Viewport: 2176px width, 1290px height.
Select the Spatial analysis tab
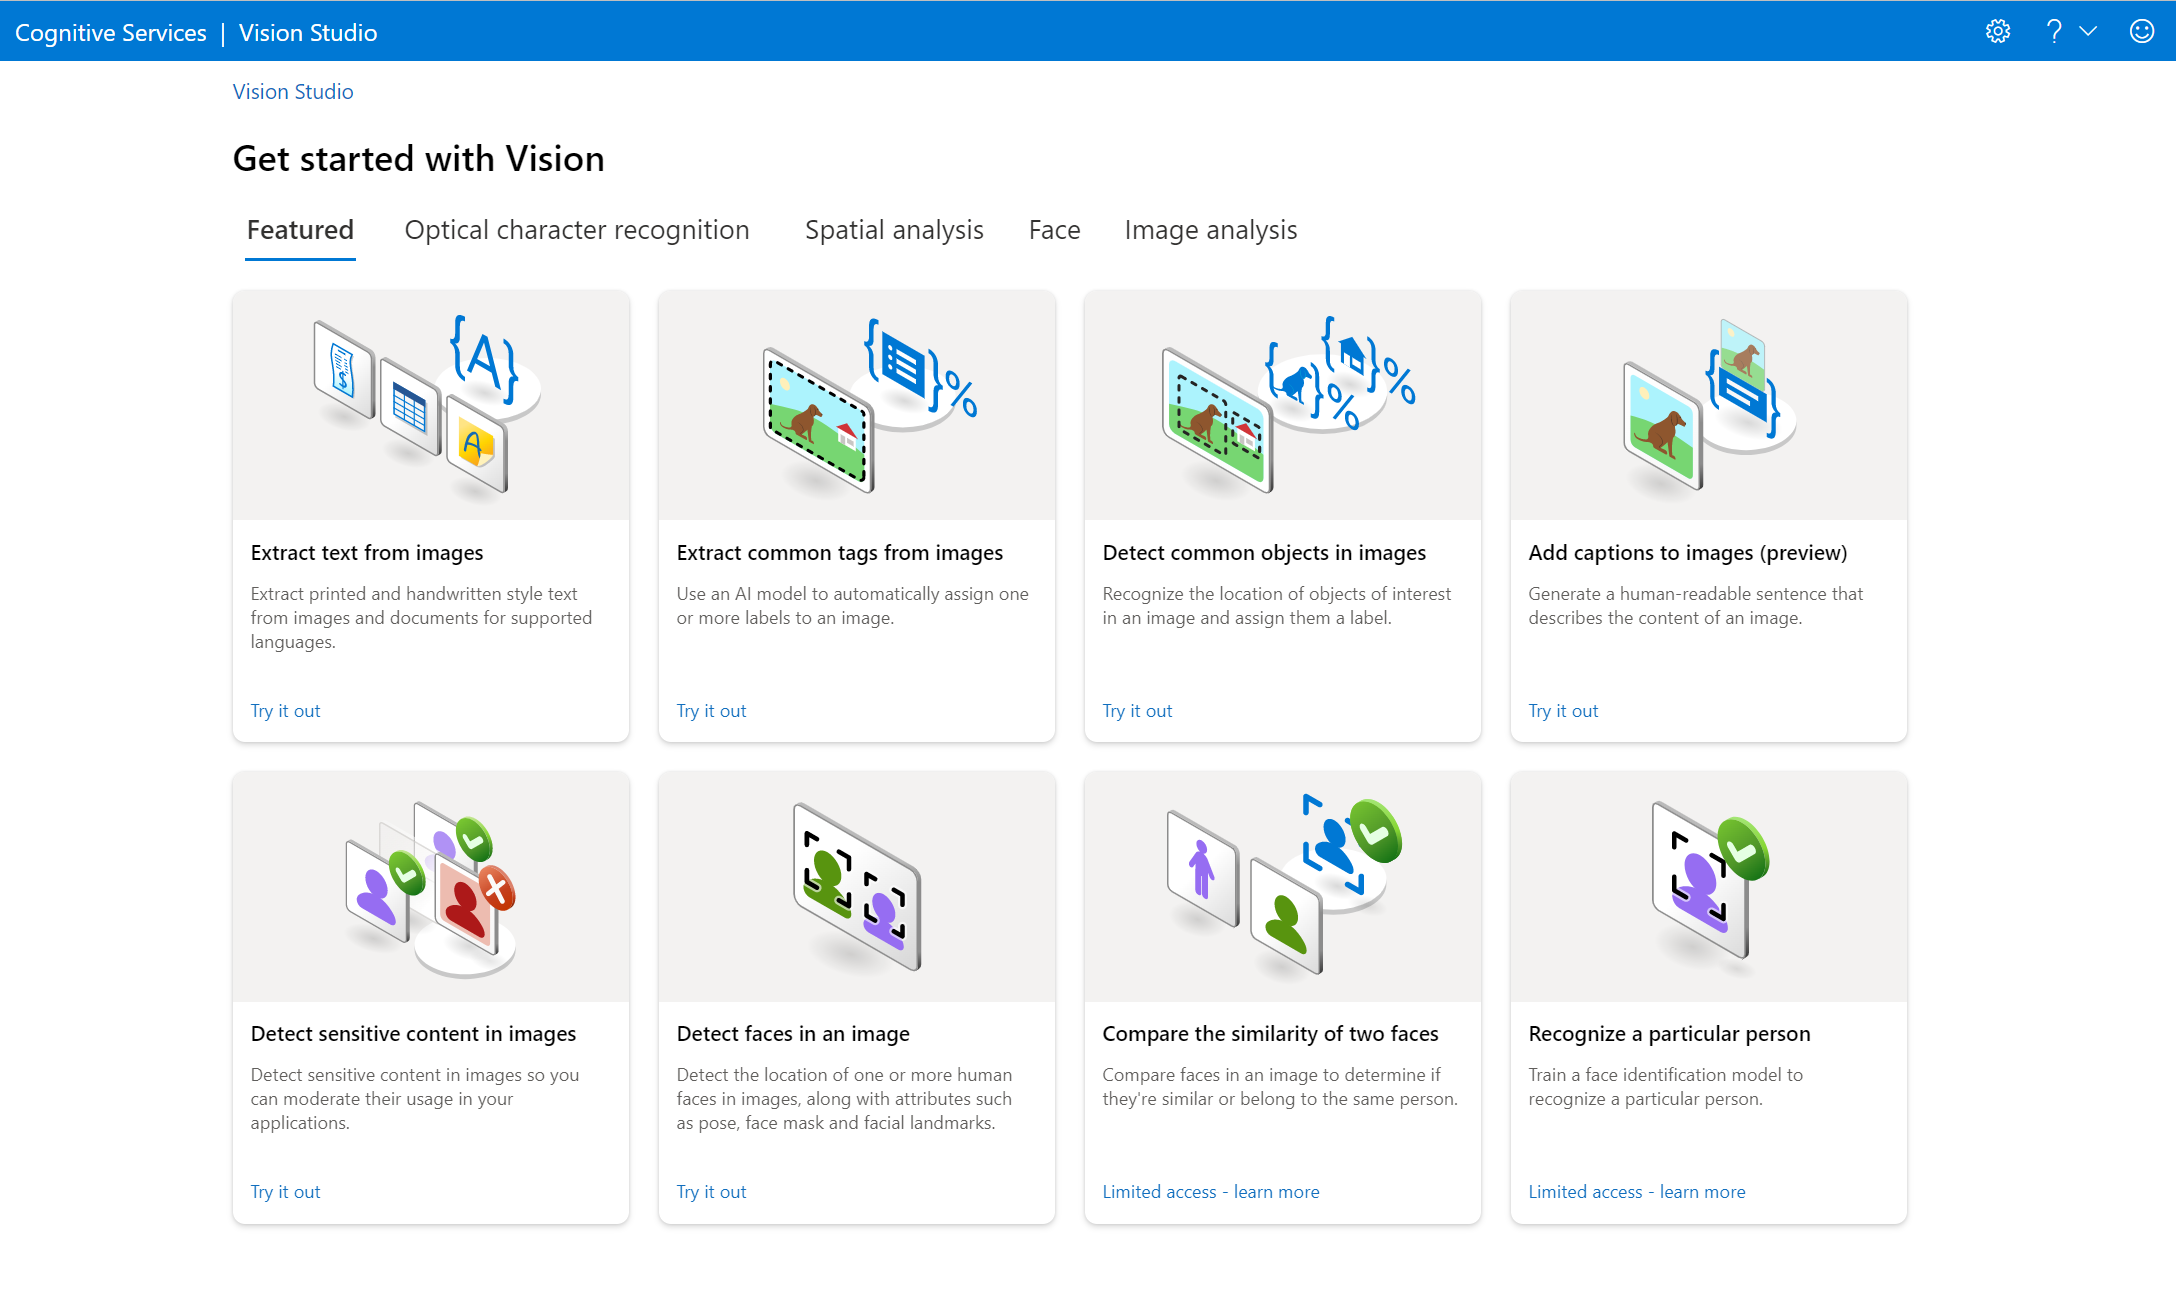(x=894, y=229)
